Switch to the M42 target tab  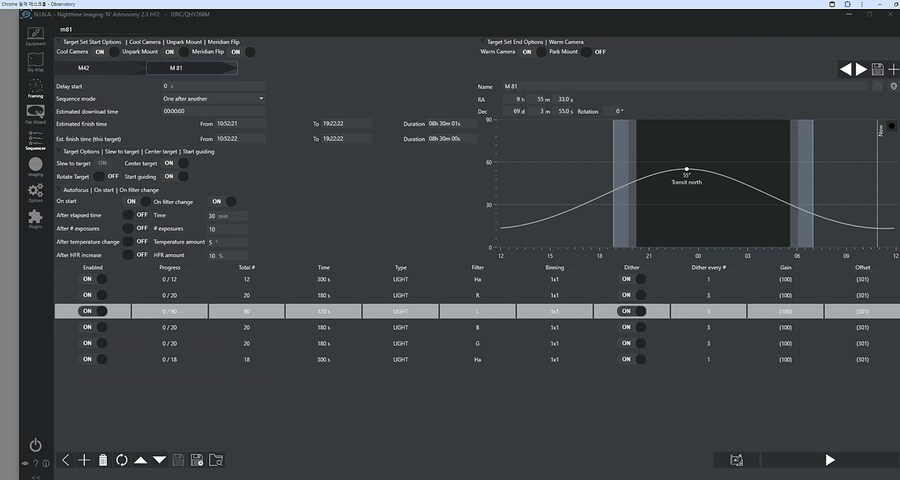click(x=84, y=68)
